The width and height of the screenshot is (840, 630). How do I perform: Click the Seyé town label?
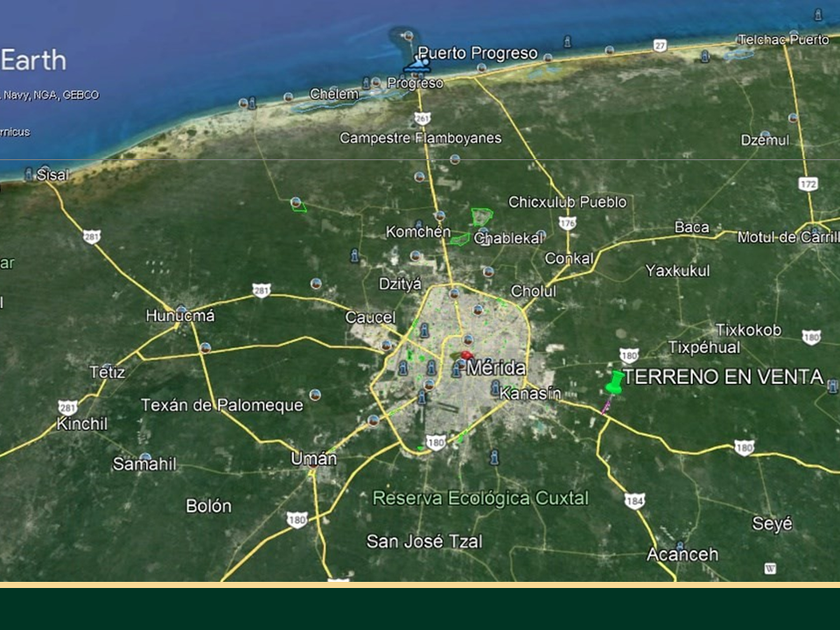coord(772,523)
